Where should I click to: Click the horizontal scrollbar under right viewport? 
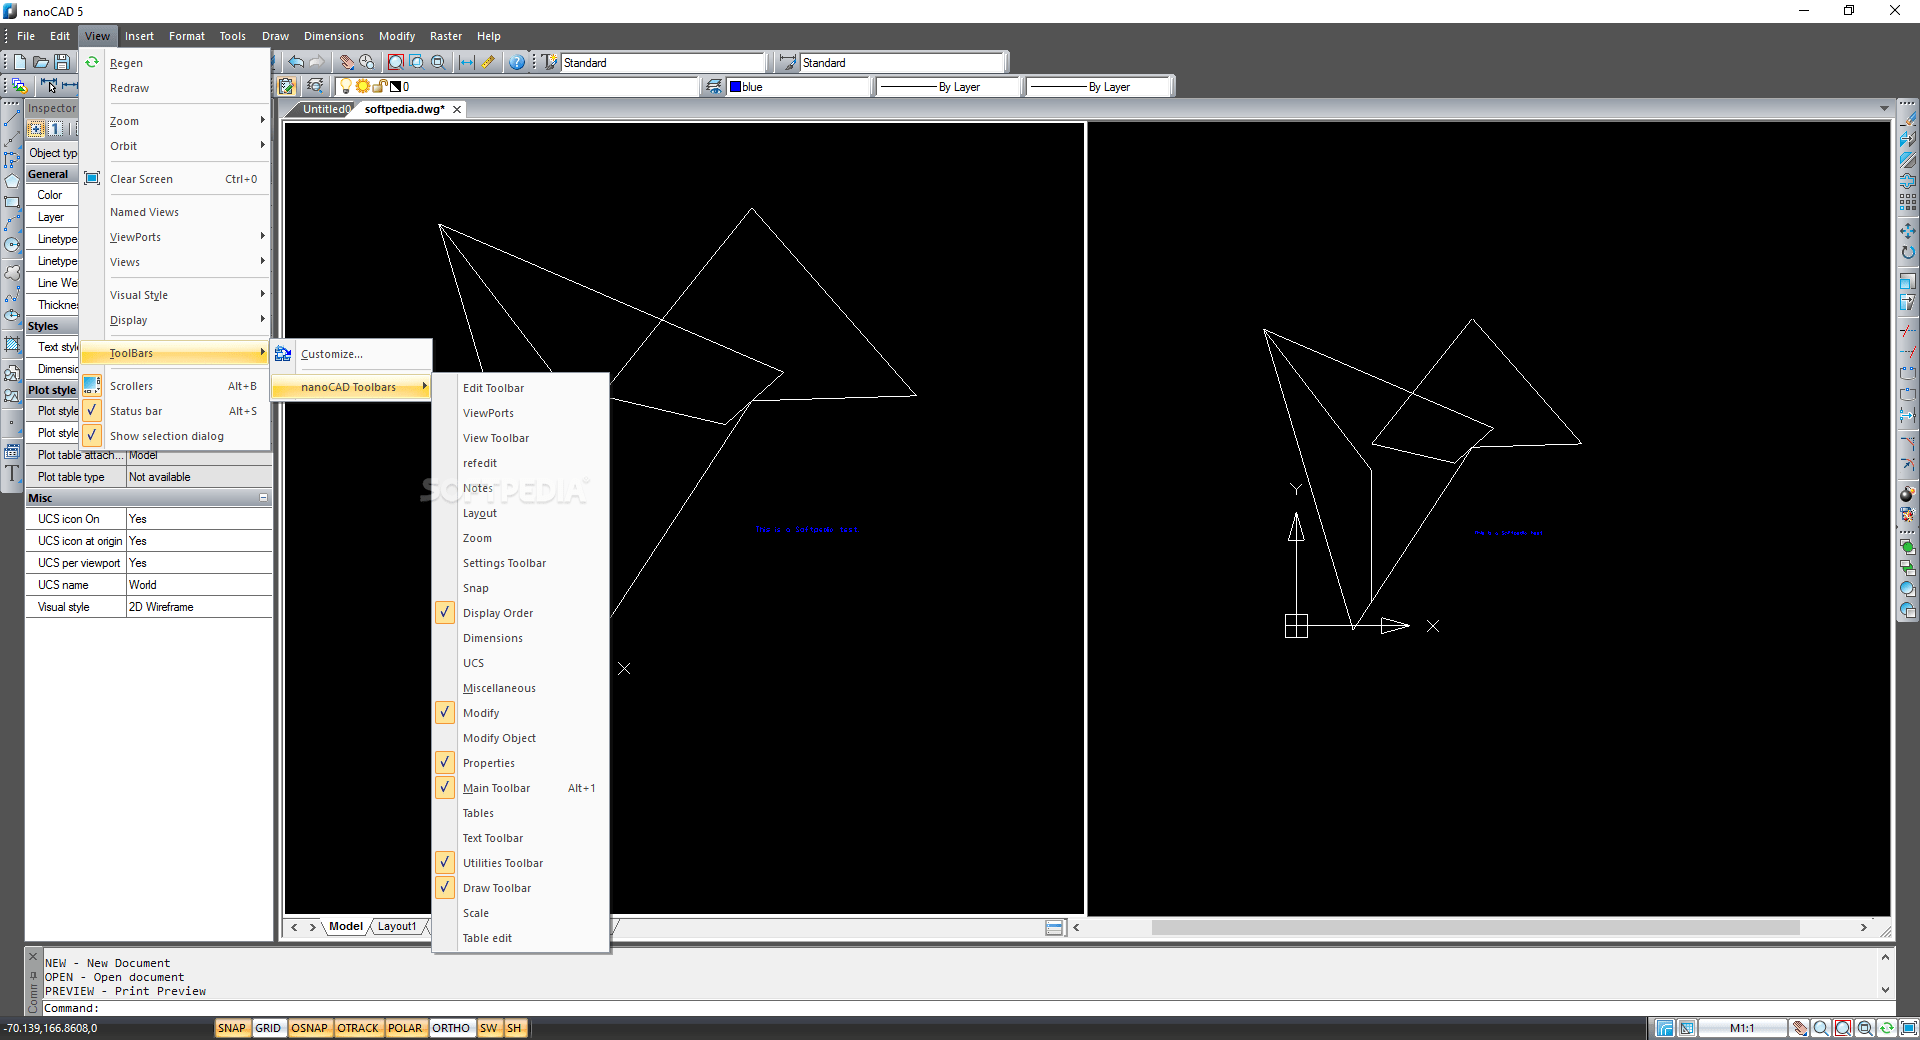click(x=1475, y=928)
